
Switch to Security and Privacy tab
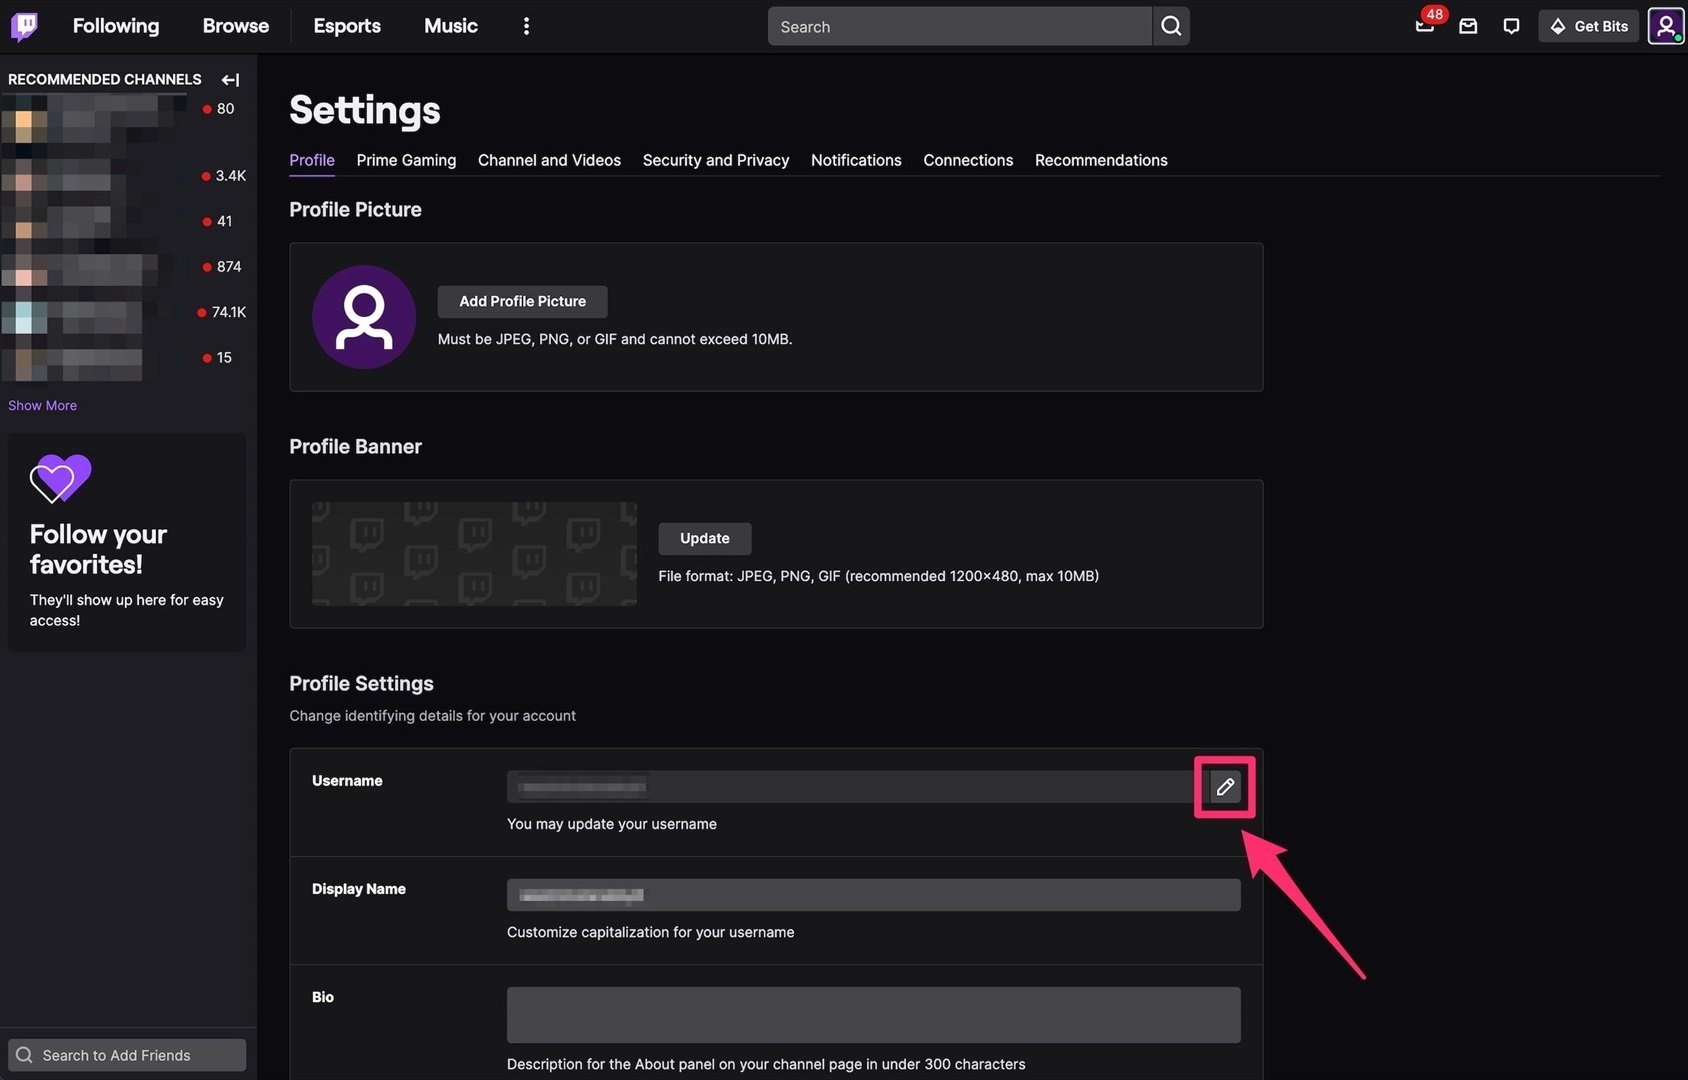[715, 160]
